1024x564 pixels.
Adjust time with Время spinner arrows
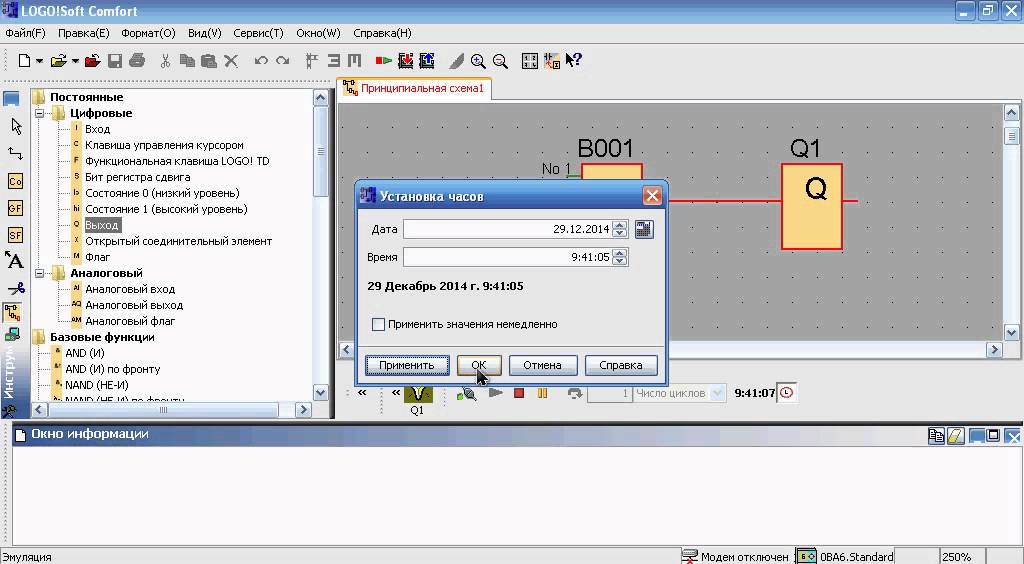pos(620,257)
